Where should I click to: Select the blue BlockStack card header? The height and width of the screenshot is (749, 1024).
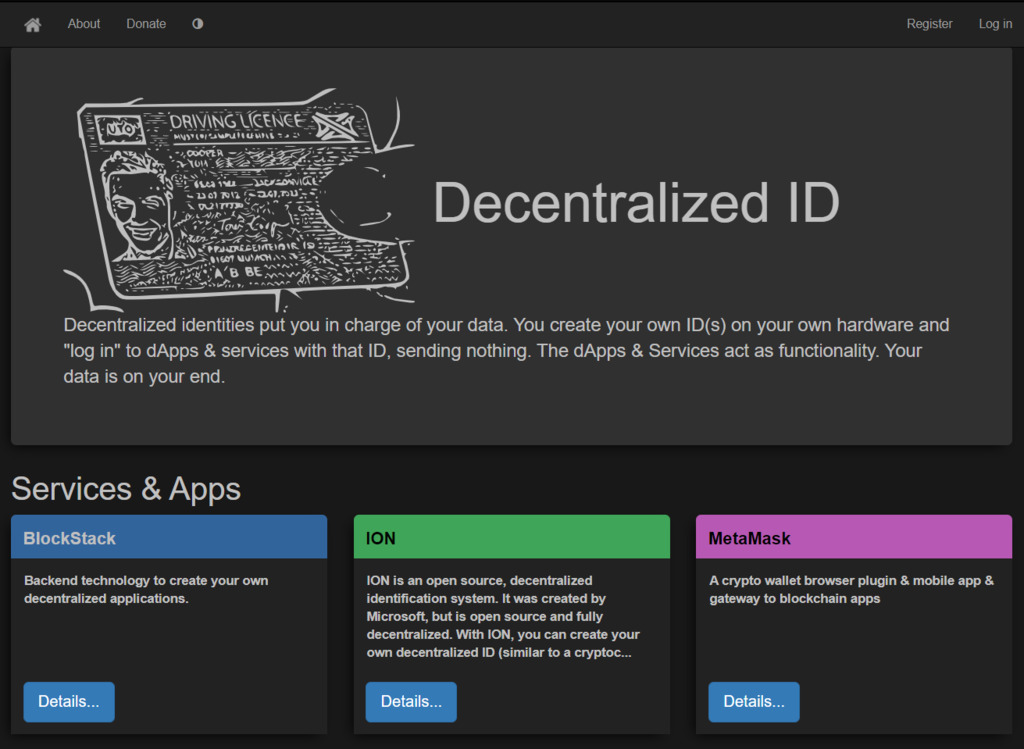point(169,538)
